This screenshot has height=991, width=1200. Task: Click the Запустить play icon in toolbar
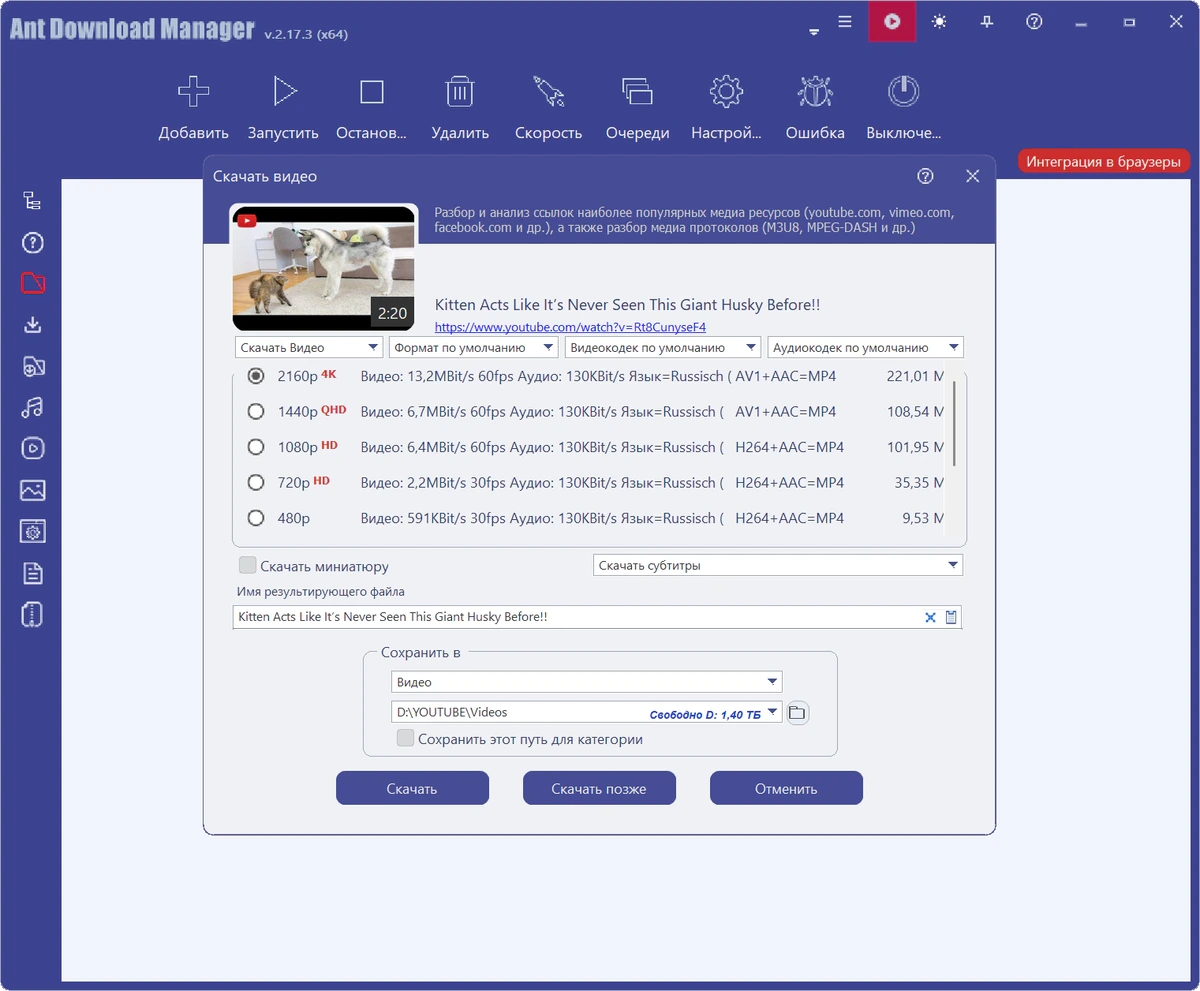[284, 92]
